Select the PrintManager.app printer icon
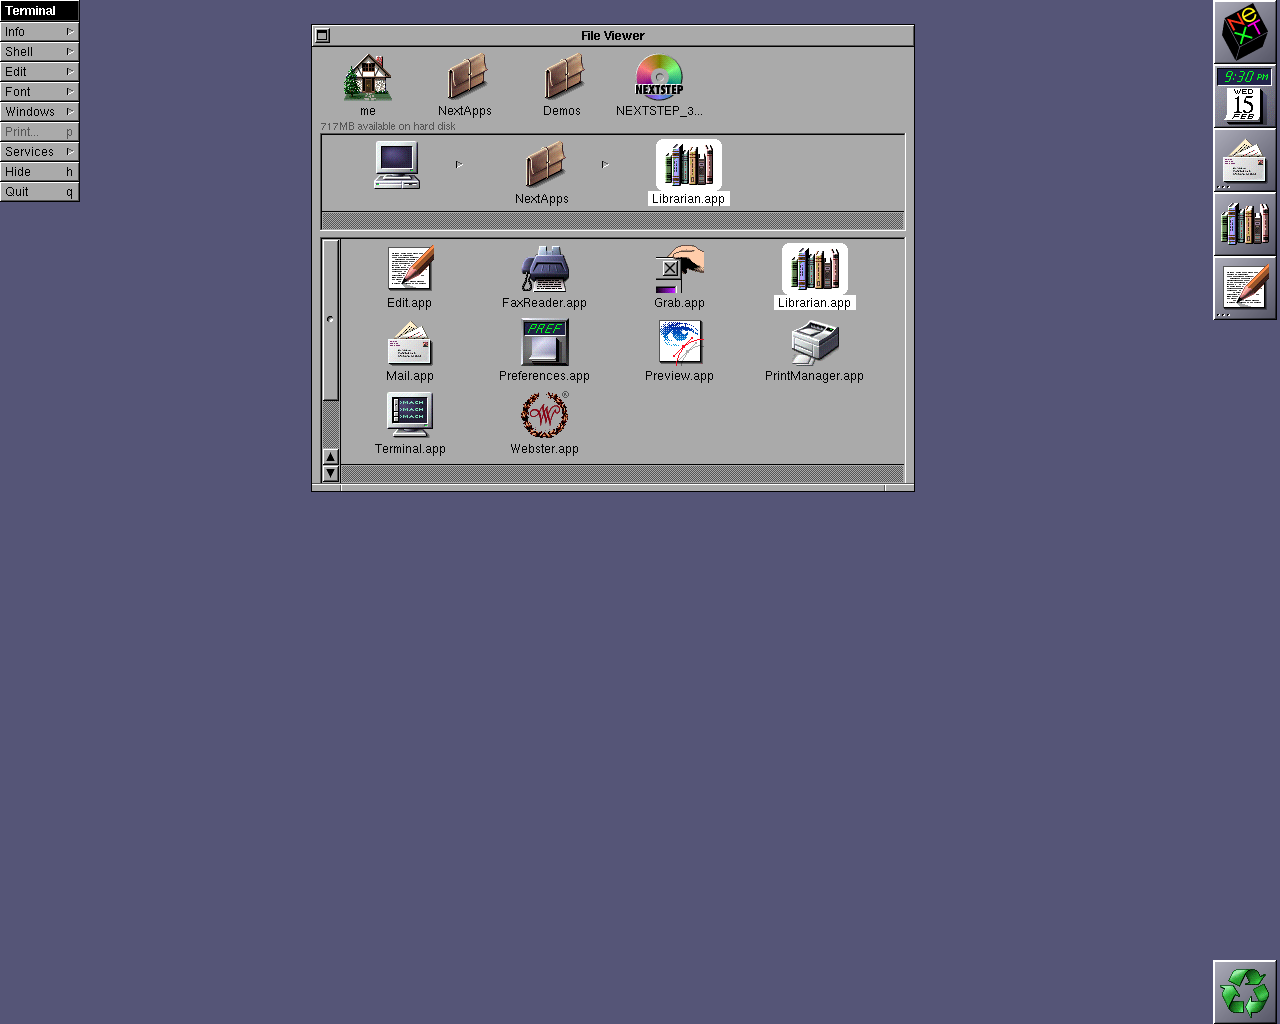The image size is (1280, 1024). [815, 343]
